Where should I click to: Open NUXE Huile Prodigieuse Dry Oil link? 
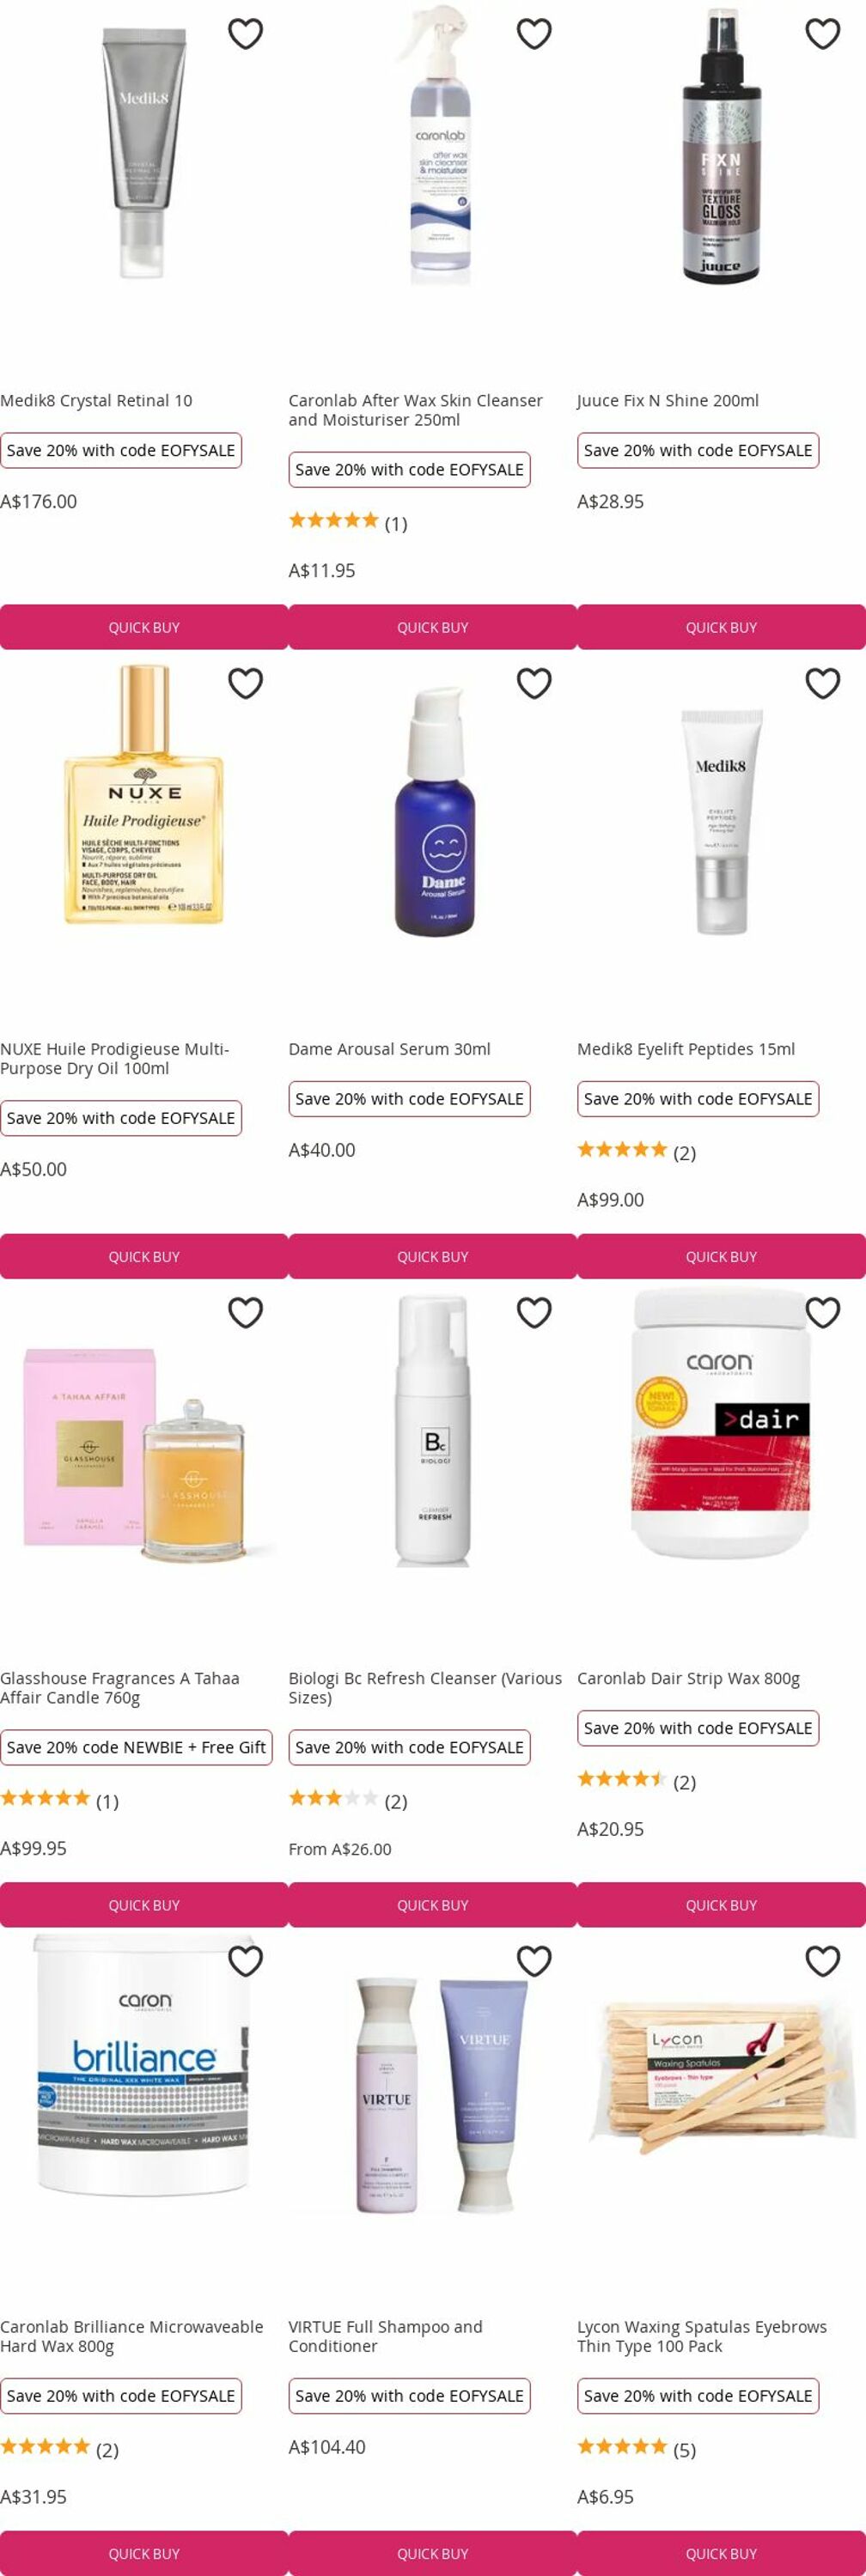115,1058
